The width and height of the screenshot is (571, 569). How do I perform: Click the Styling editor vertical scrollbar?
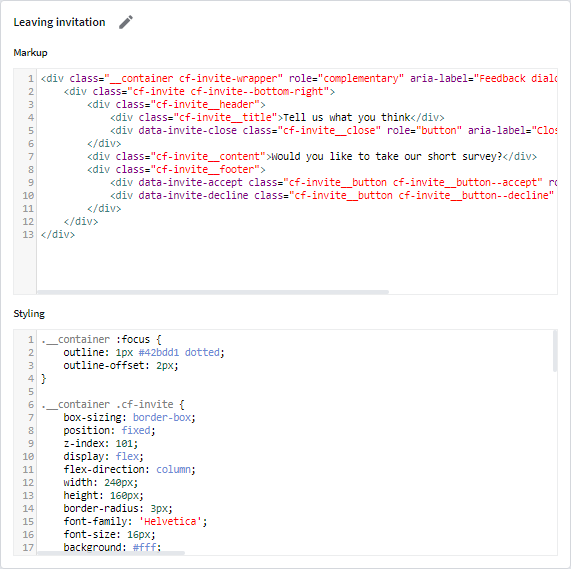pyautogui.click(x=555, y=351)
